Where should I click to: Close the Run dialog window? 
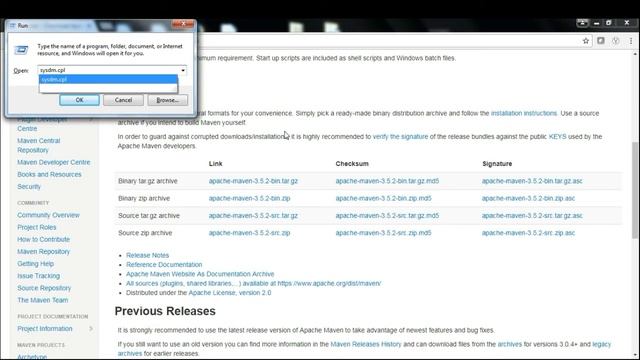coord(183,24)
